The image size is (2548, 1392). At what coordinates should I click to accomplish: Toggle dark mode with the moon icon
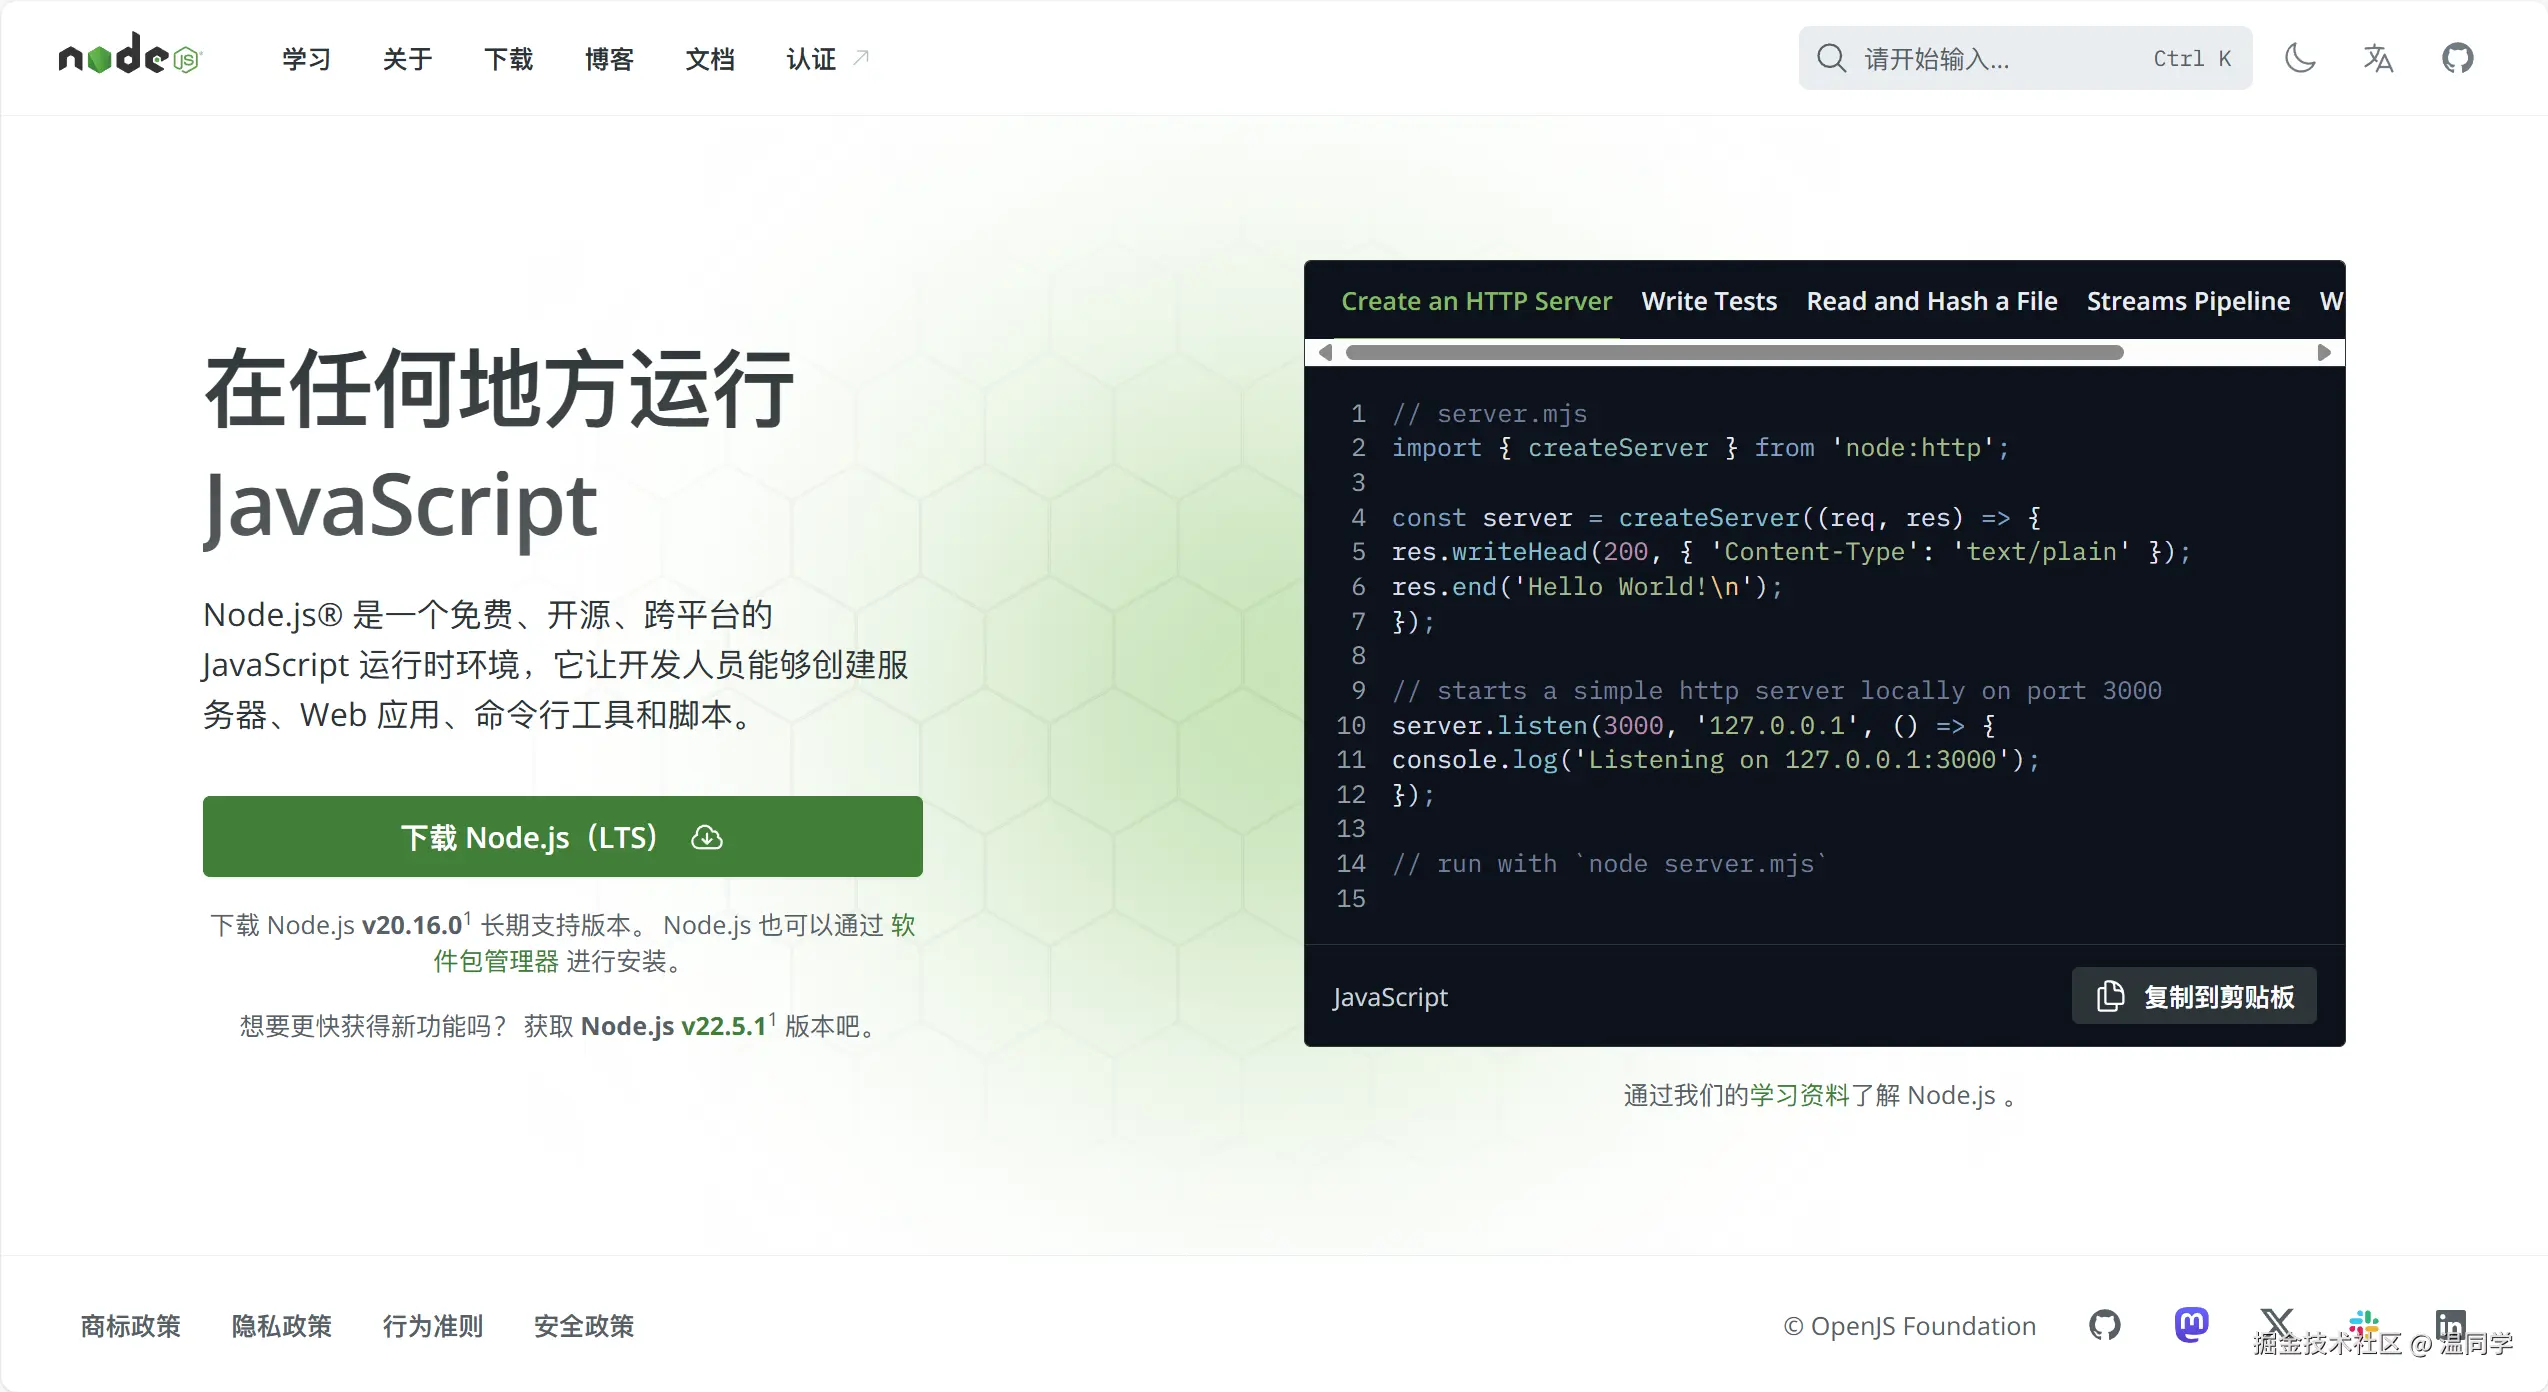pos(2300,58)
